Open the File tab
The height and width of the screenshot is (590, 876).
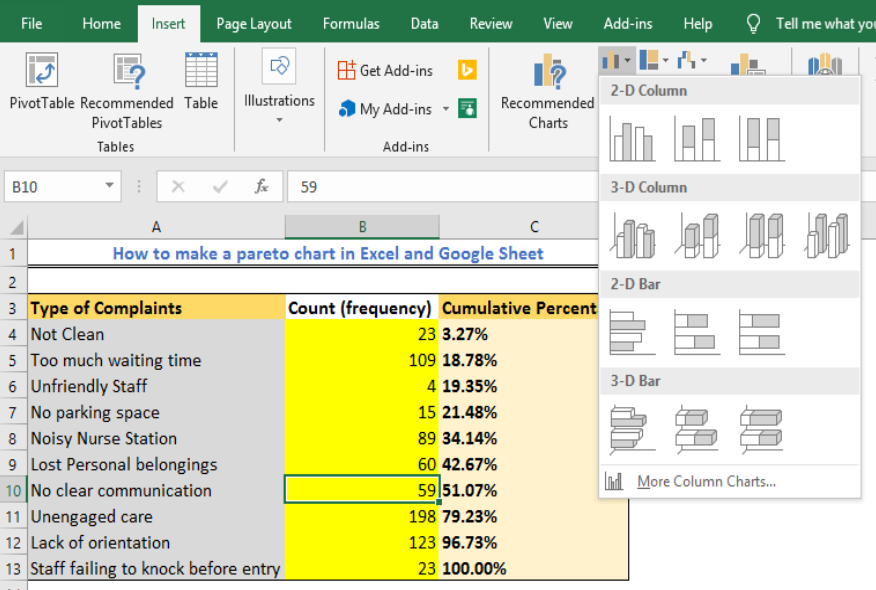[x=31, y=23]
